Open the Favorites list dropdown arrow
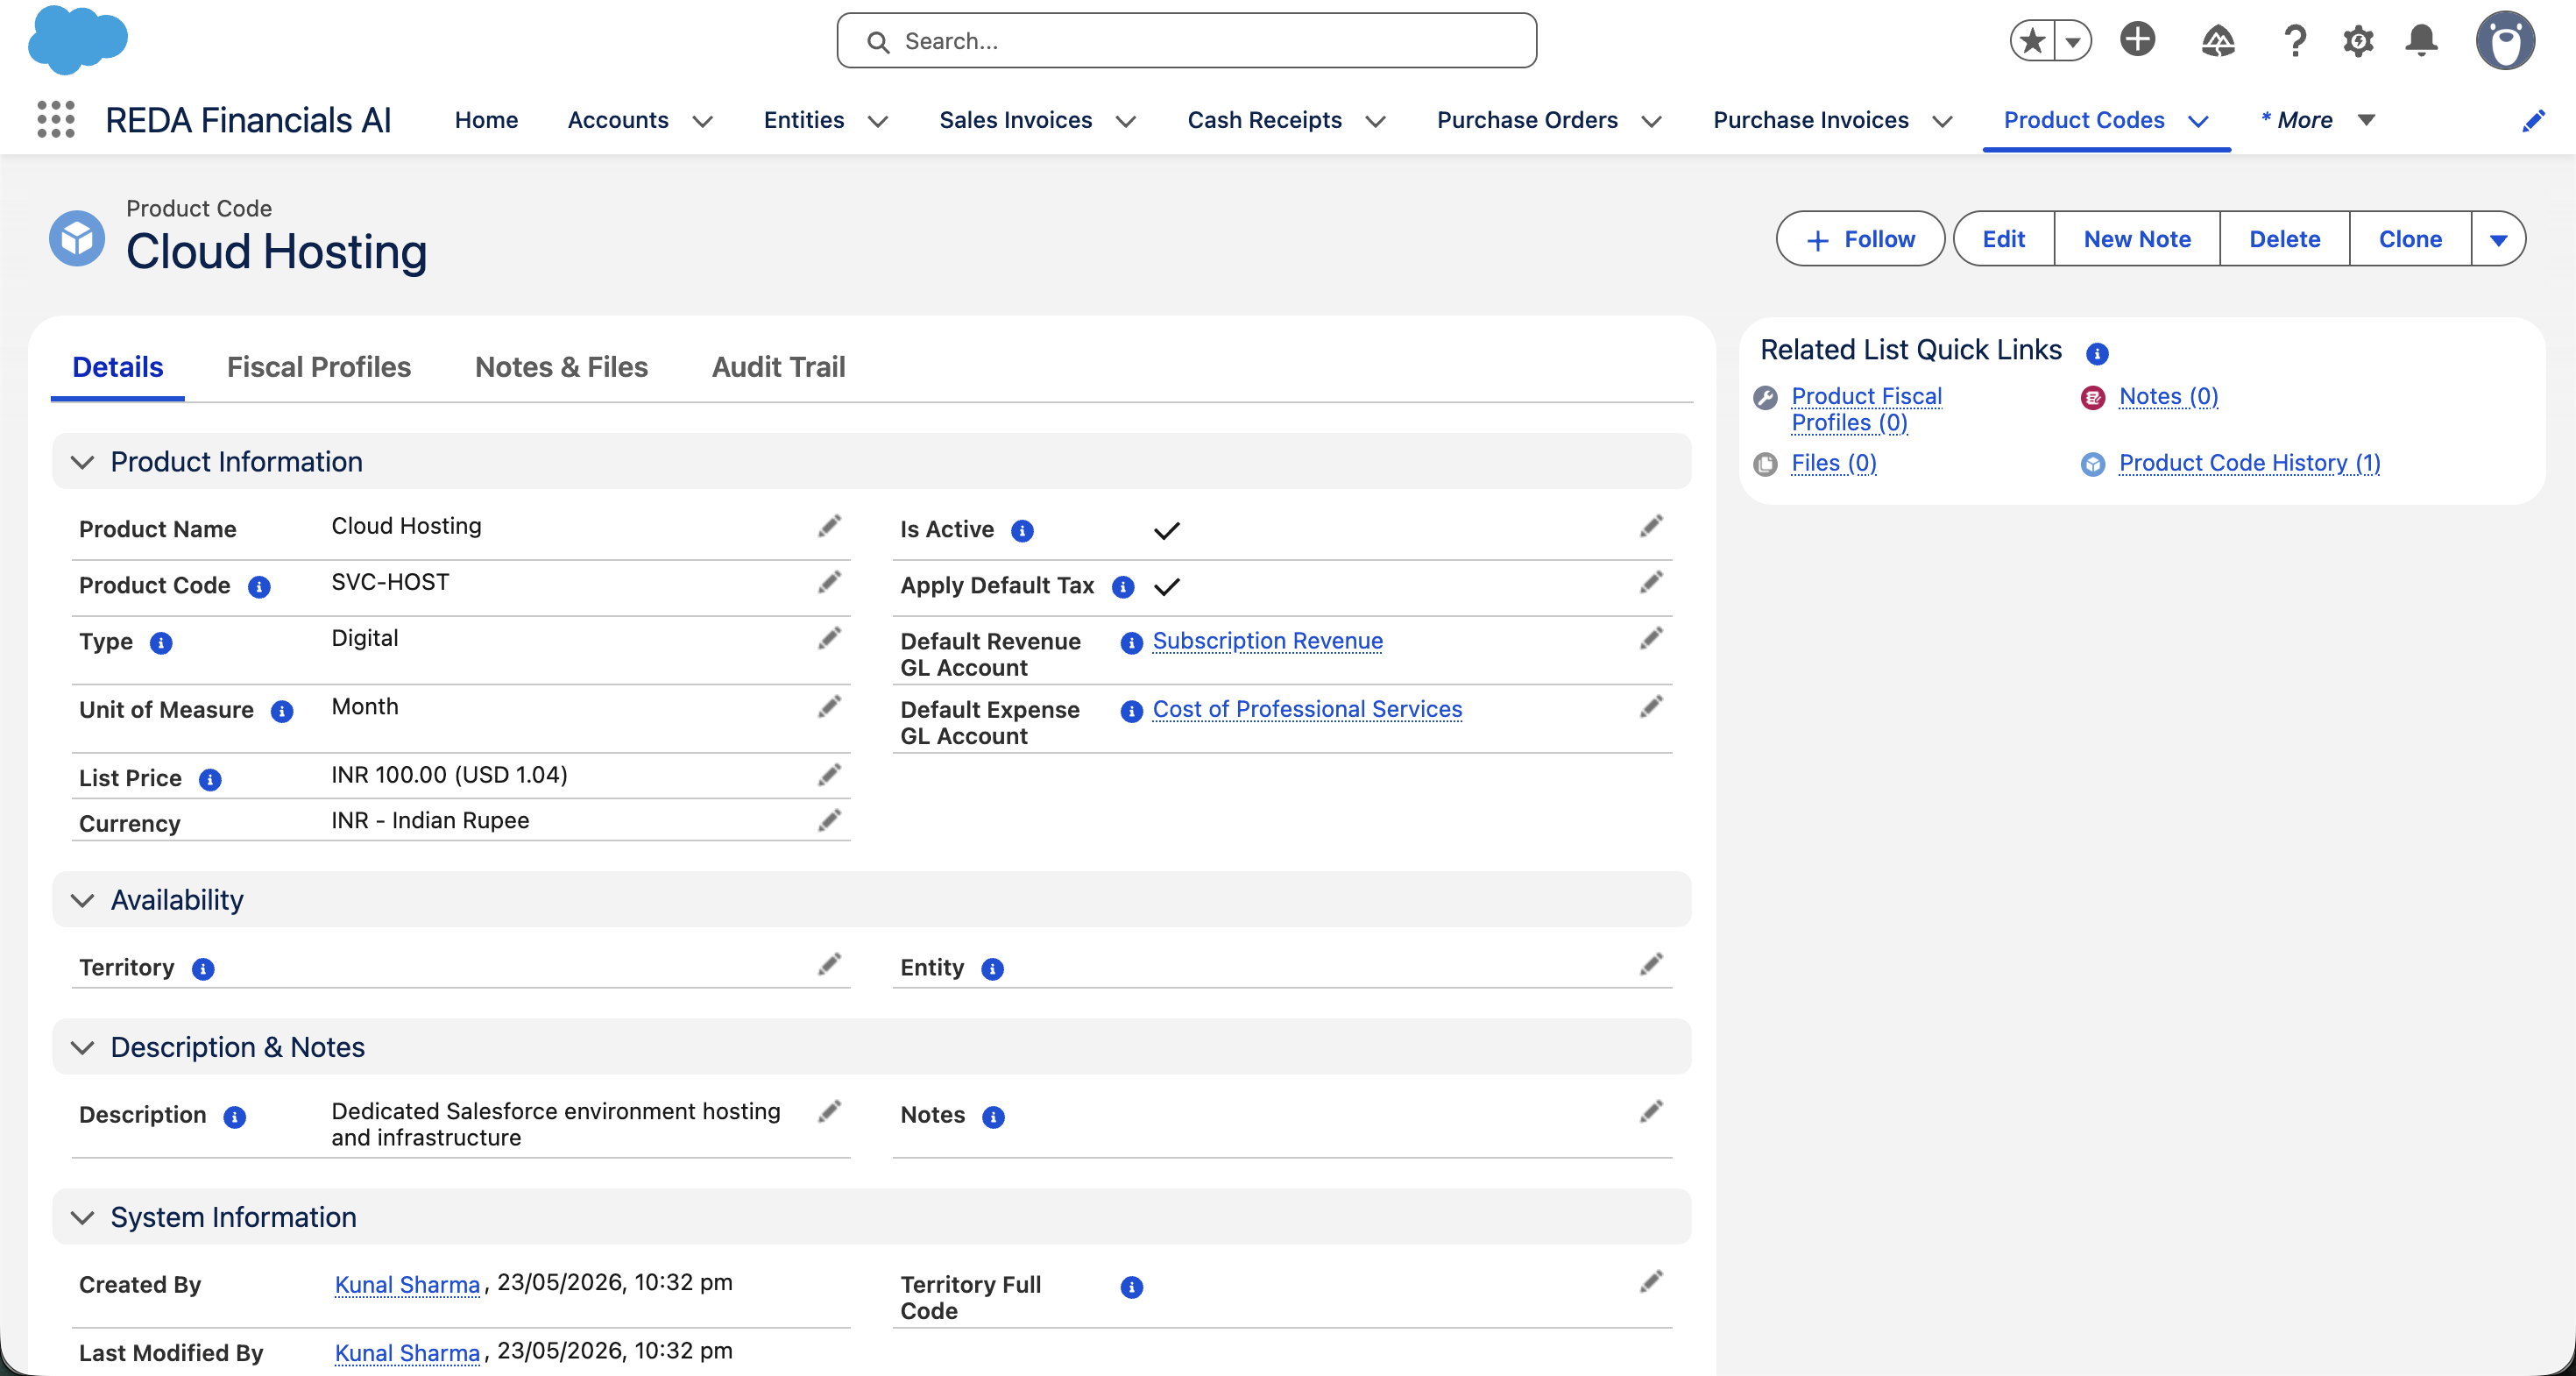This screenshot has height=1376, width=2576. click(x=2073, y=41)
